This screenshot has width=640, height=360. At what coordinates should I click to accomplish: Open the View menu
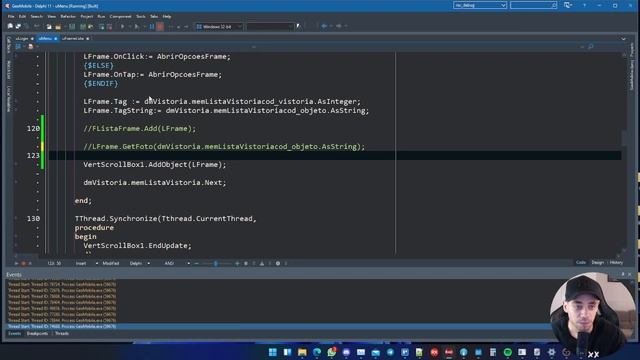pos(51,16)
